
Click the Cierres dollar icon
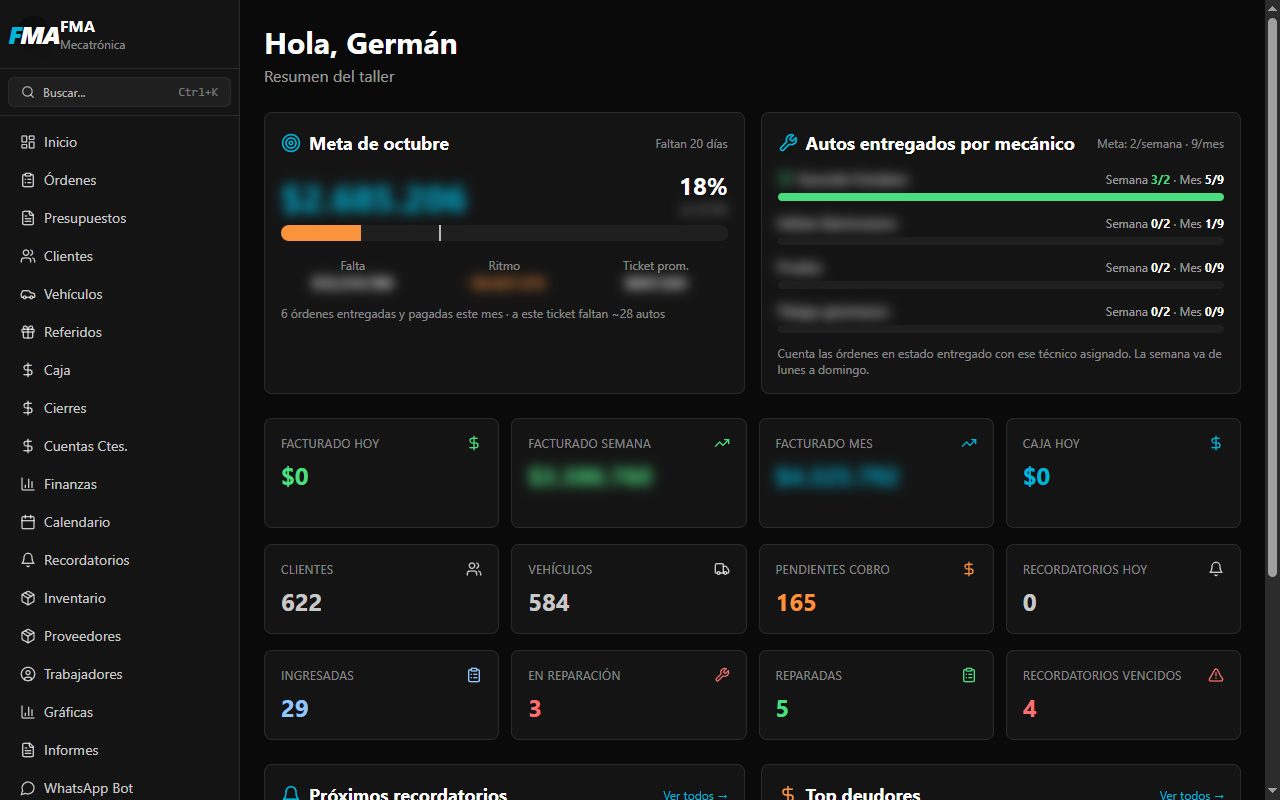coord(28,408)
